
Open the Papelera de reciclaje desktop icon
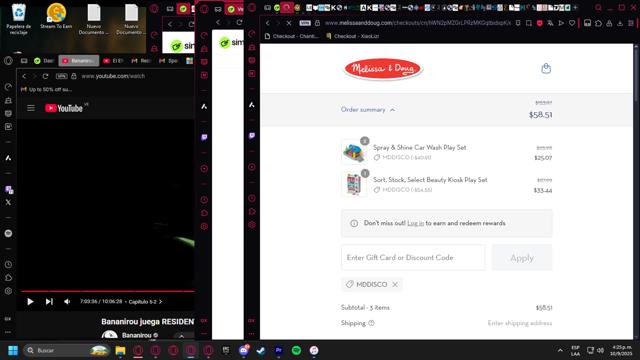[x=18, y=19]
